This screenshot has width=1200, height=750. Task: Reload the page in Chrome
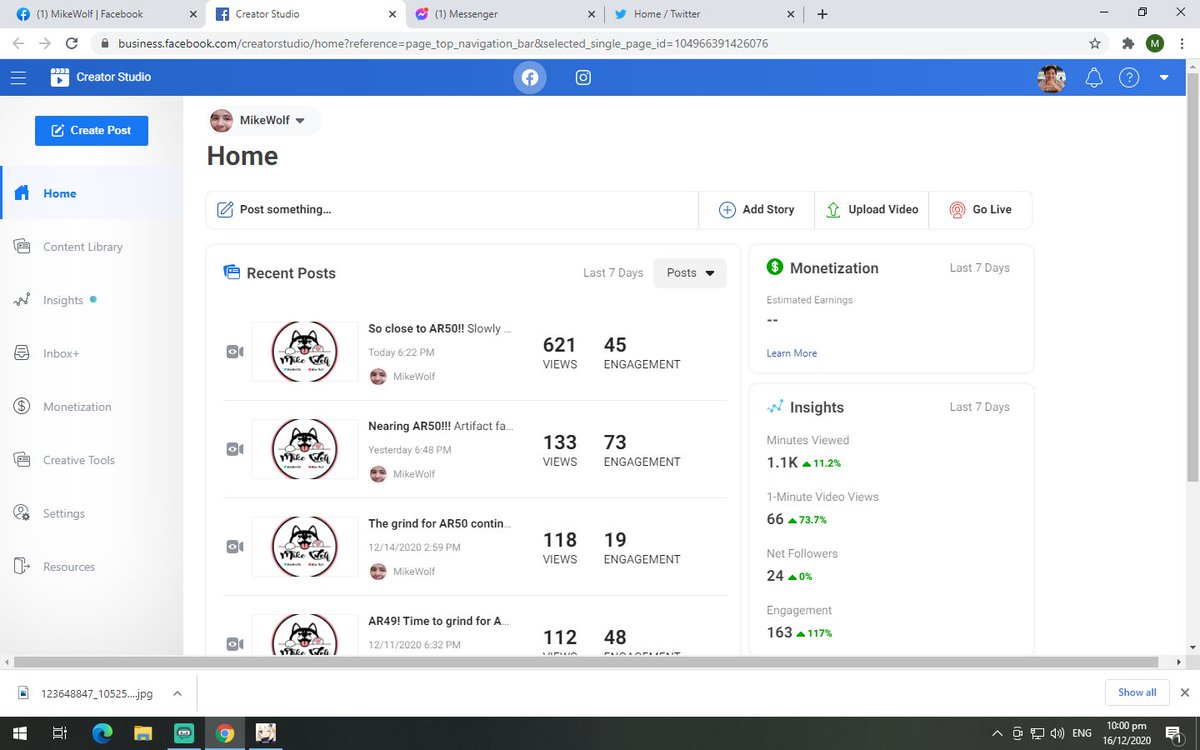pyautogui.click(x=72, y=43)
